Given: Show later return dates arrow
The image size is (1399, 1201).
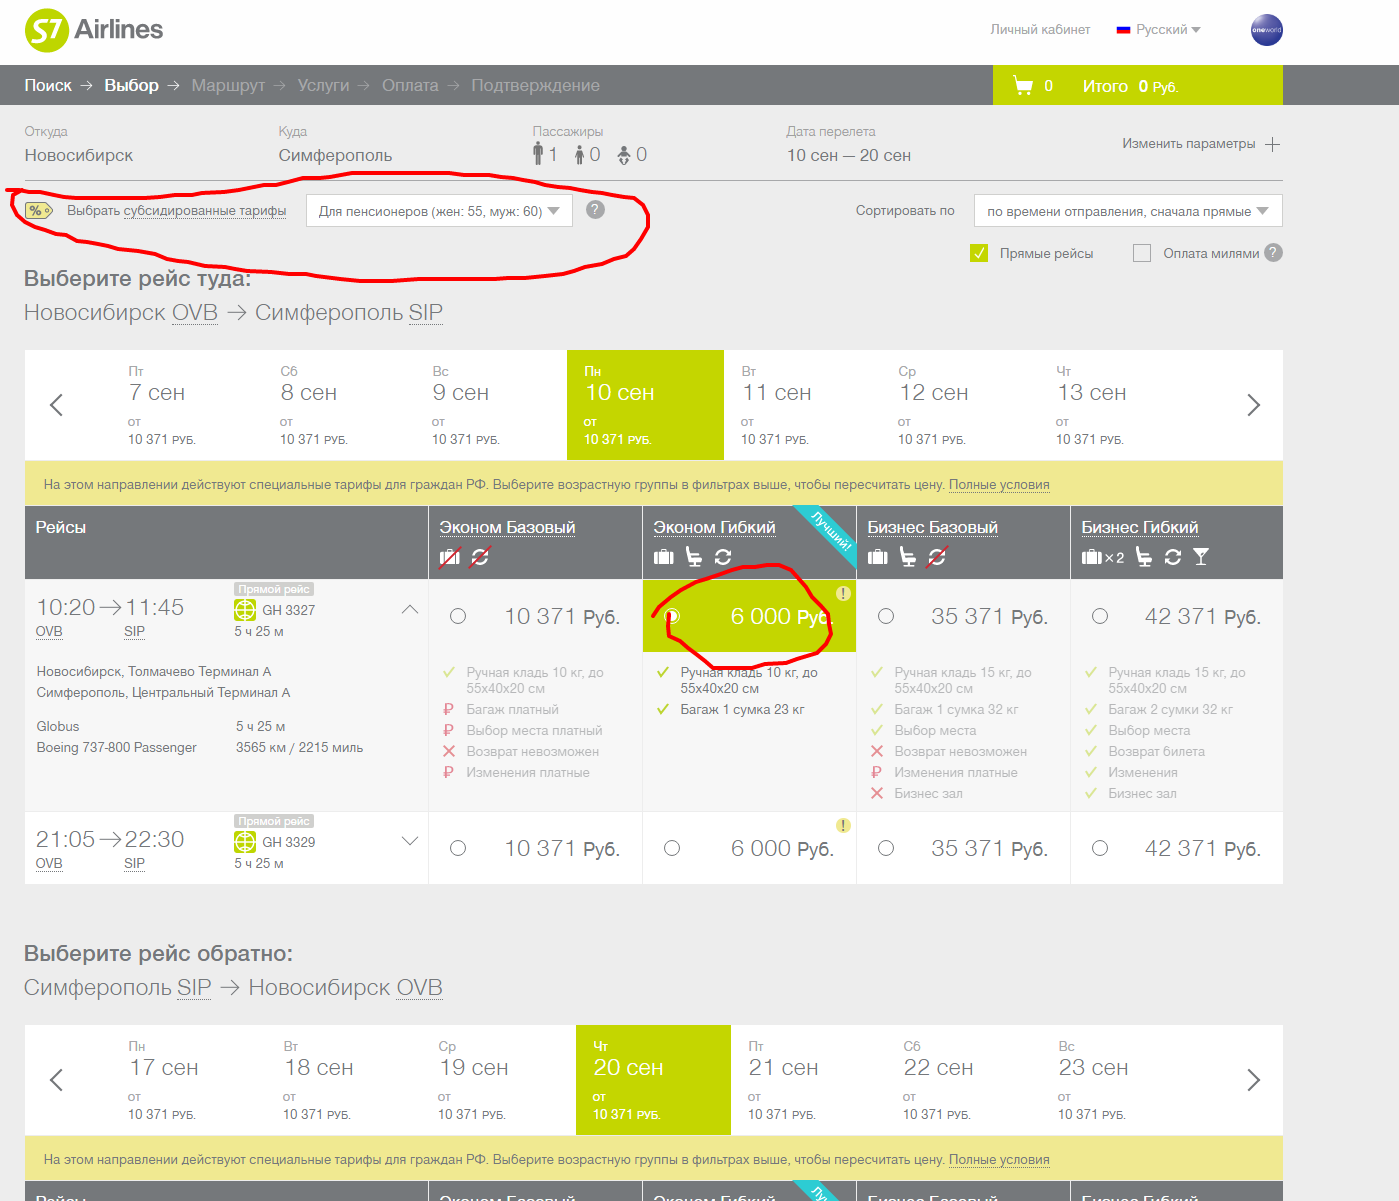Looking at the screenshot, I should click(x=1253, y=1080).
